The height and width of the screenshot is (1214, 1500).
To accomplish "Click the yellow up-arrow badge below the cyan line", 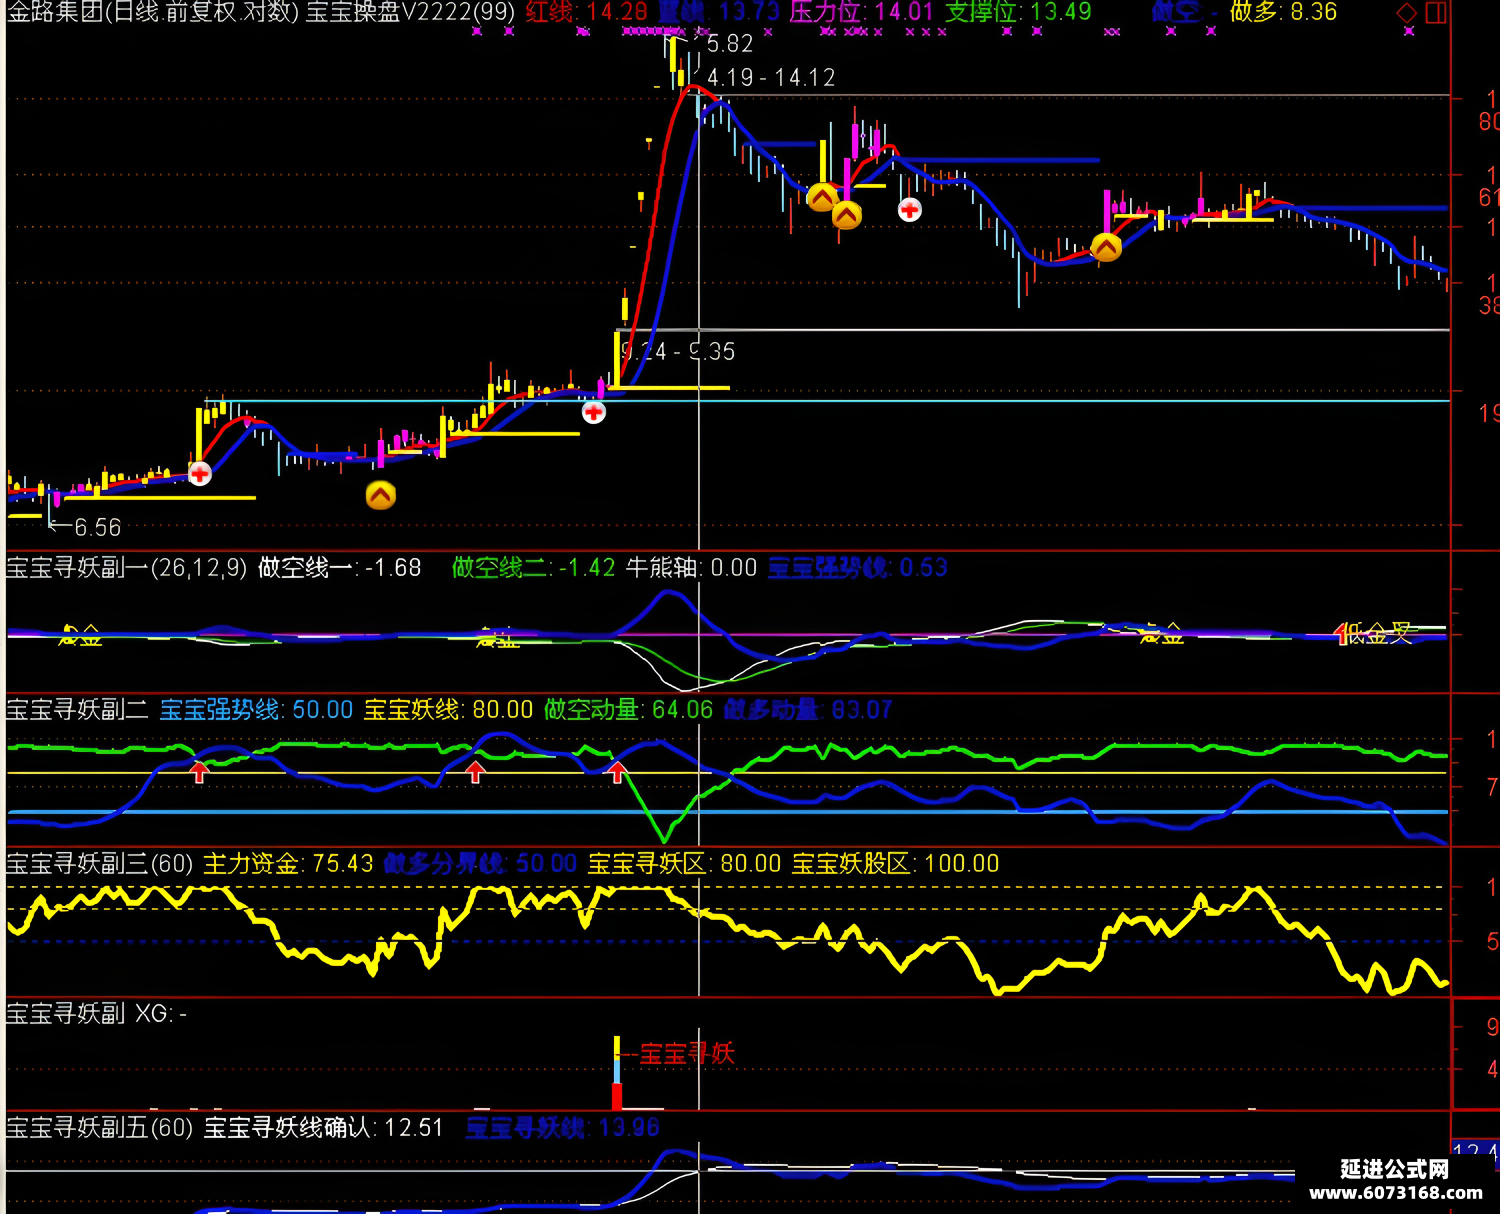I will [381, 495].
